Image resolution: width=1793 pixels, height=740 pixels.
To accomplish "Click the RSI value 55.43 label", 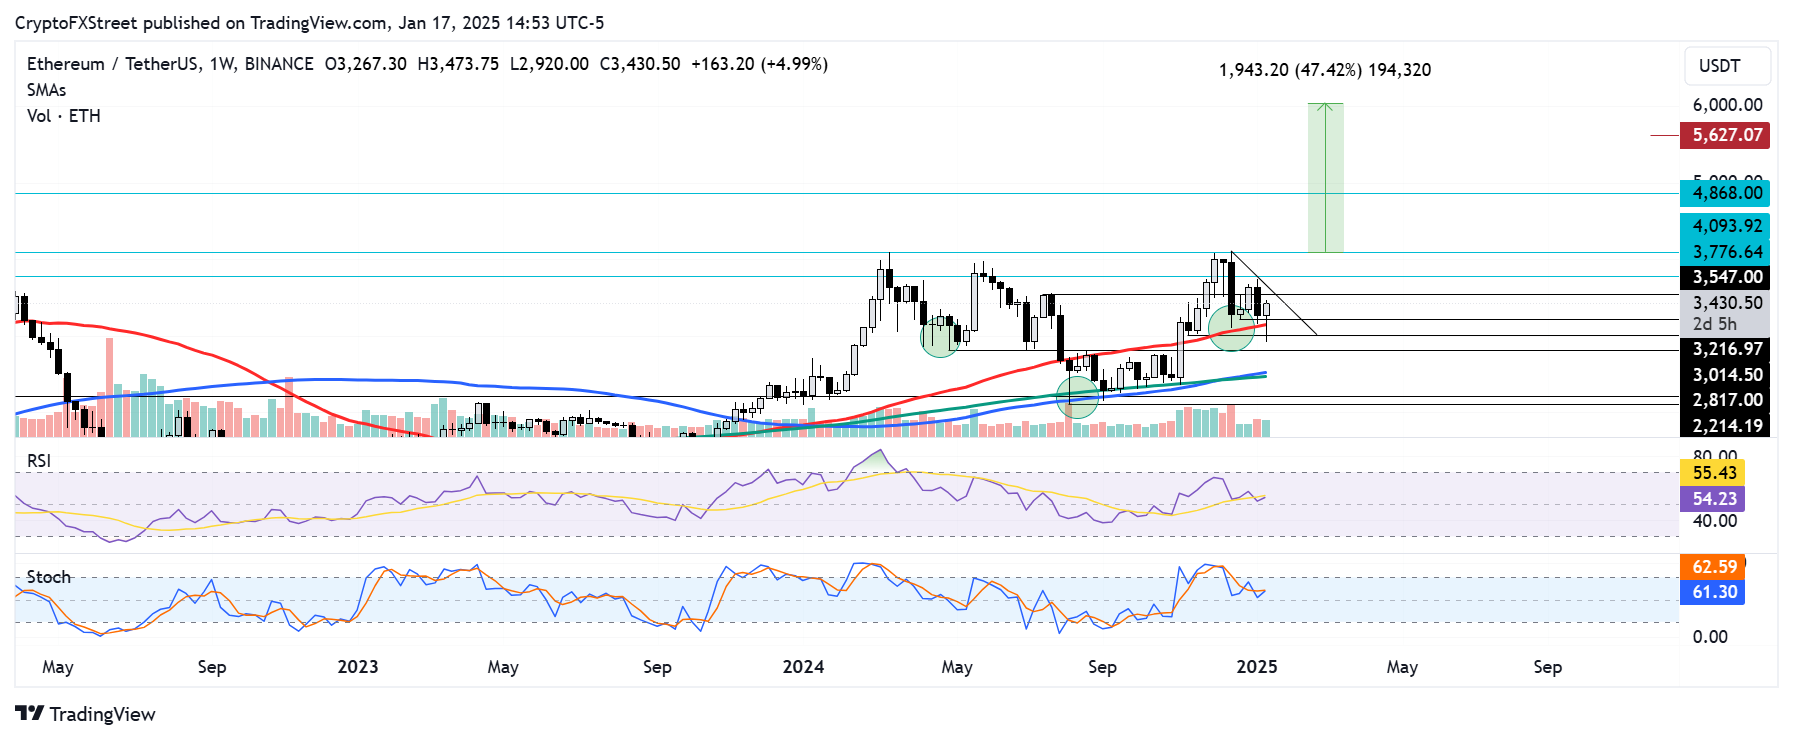I will click(x=1713, y=473).
